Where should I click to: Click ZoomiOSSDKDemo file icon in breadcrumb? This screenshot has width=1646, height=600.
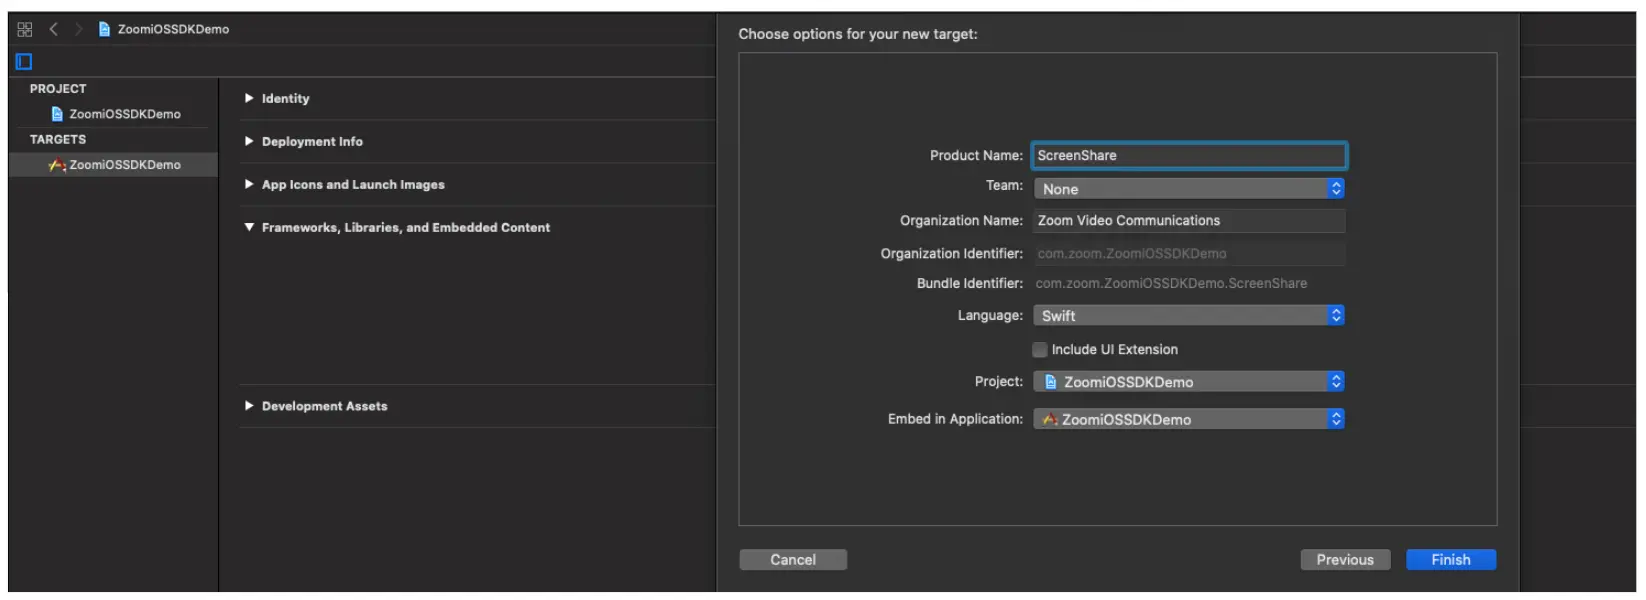(104, 30)
